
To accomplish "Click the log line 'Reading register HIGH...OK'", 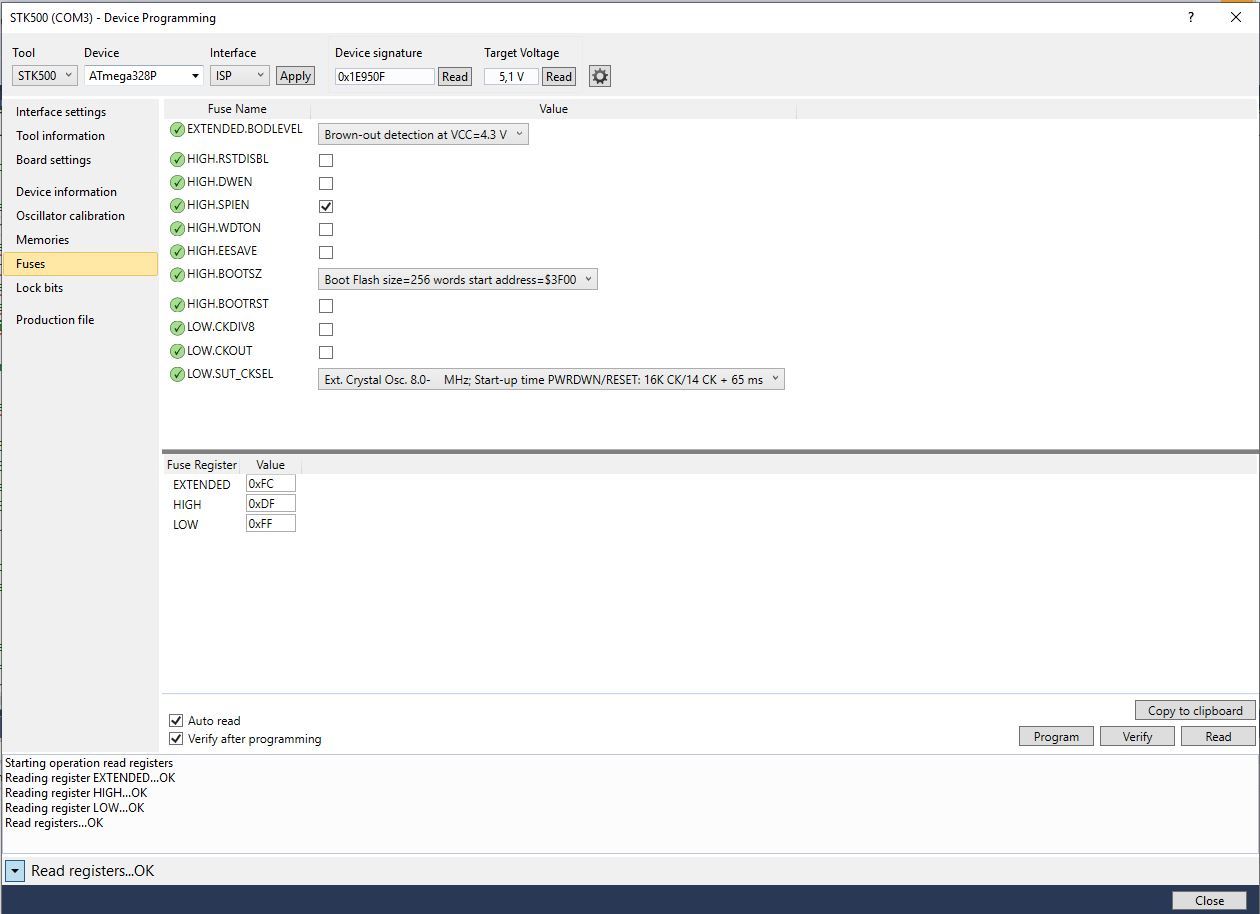I will pyautogui.click(x=76, y=793).
